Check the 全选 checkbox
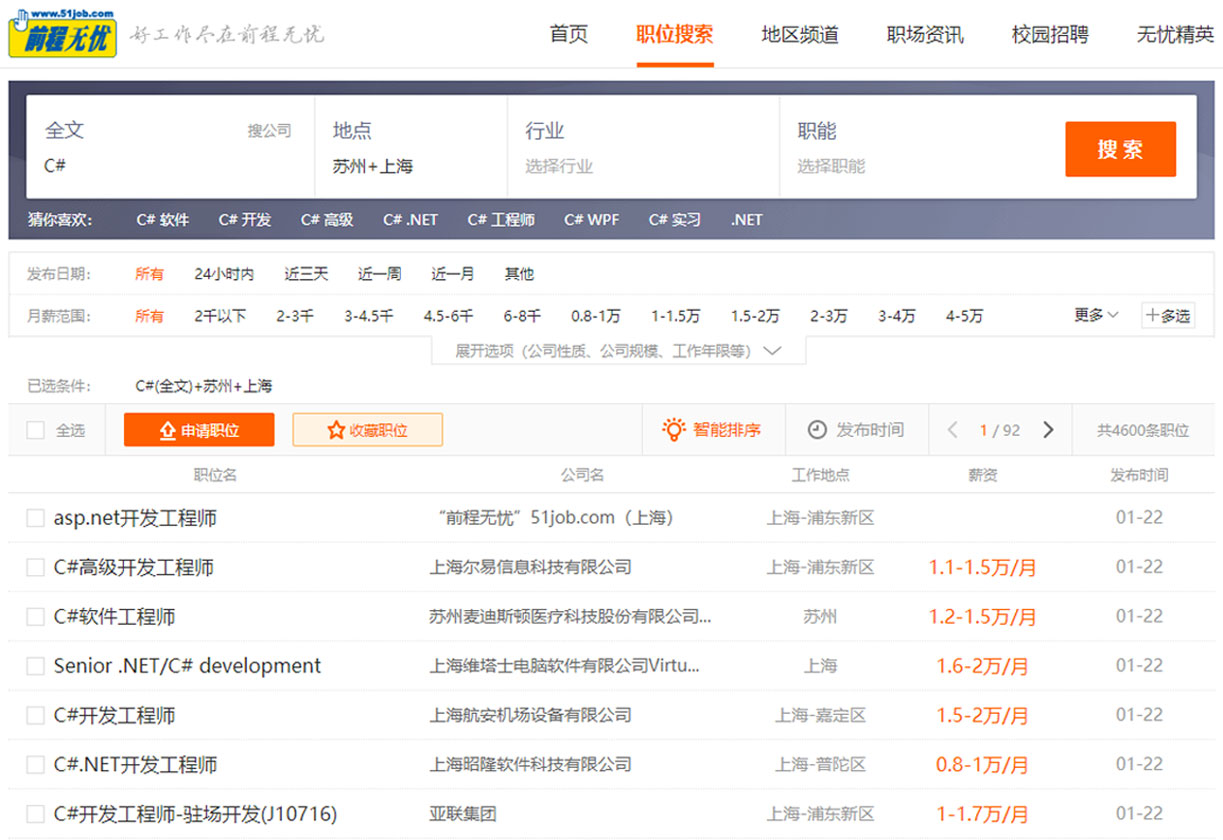 (x=36, y=430)
